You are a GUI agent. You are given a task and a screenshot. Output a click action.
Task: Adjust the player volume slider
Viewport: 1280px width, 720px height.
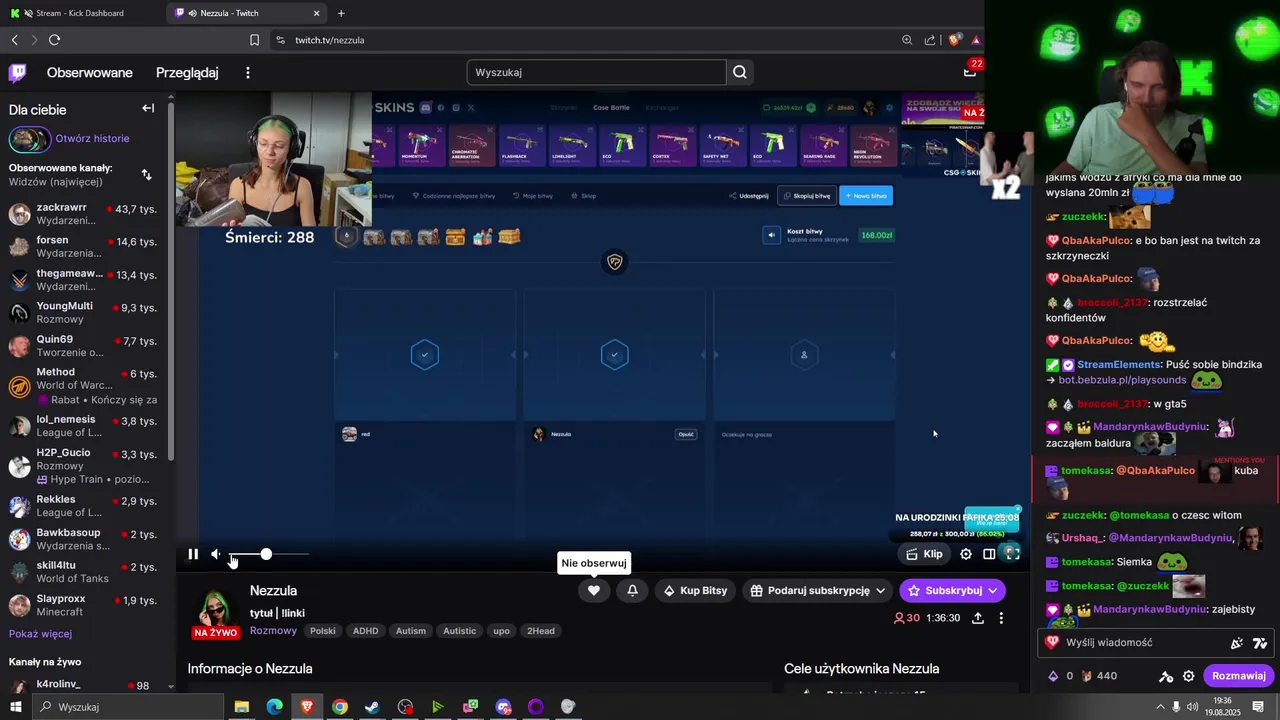click(x=270, y=554)
